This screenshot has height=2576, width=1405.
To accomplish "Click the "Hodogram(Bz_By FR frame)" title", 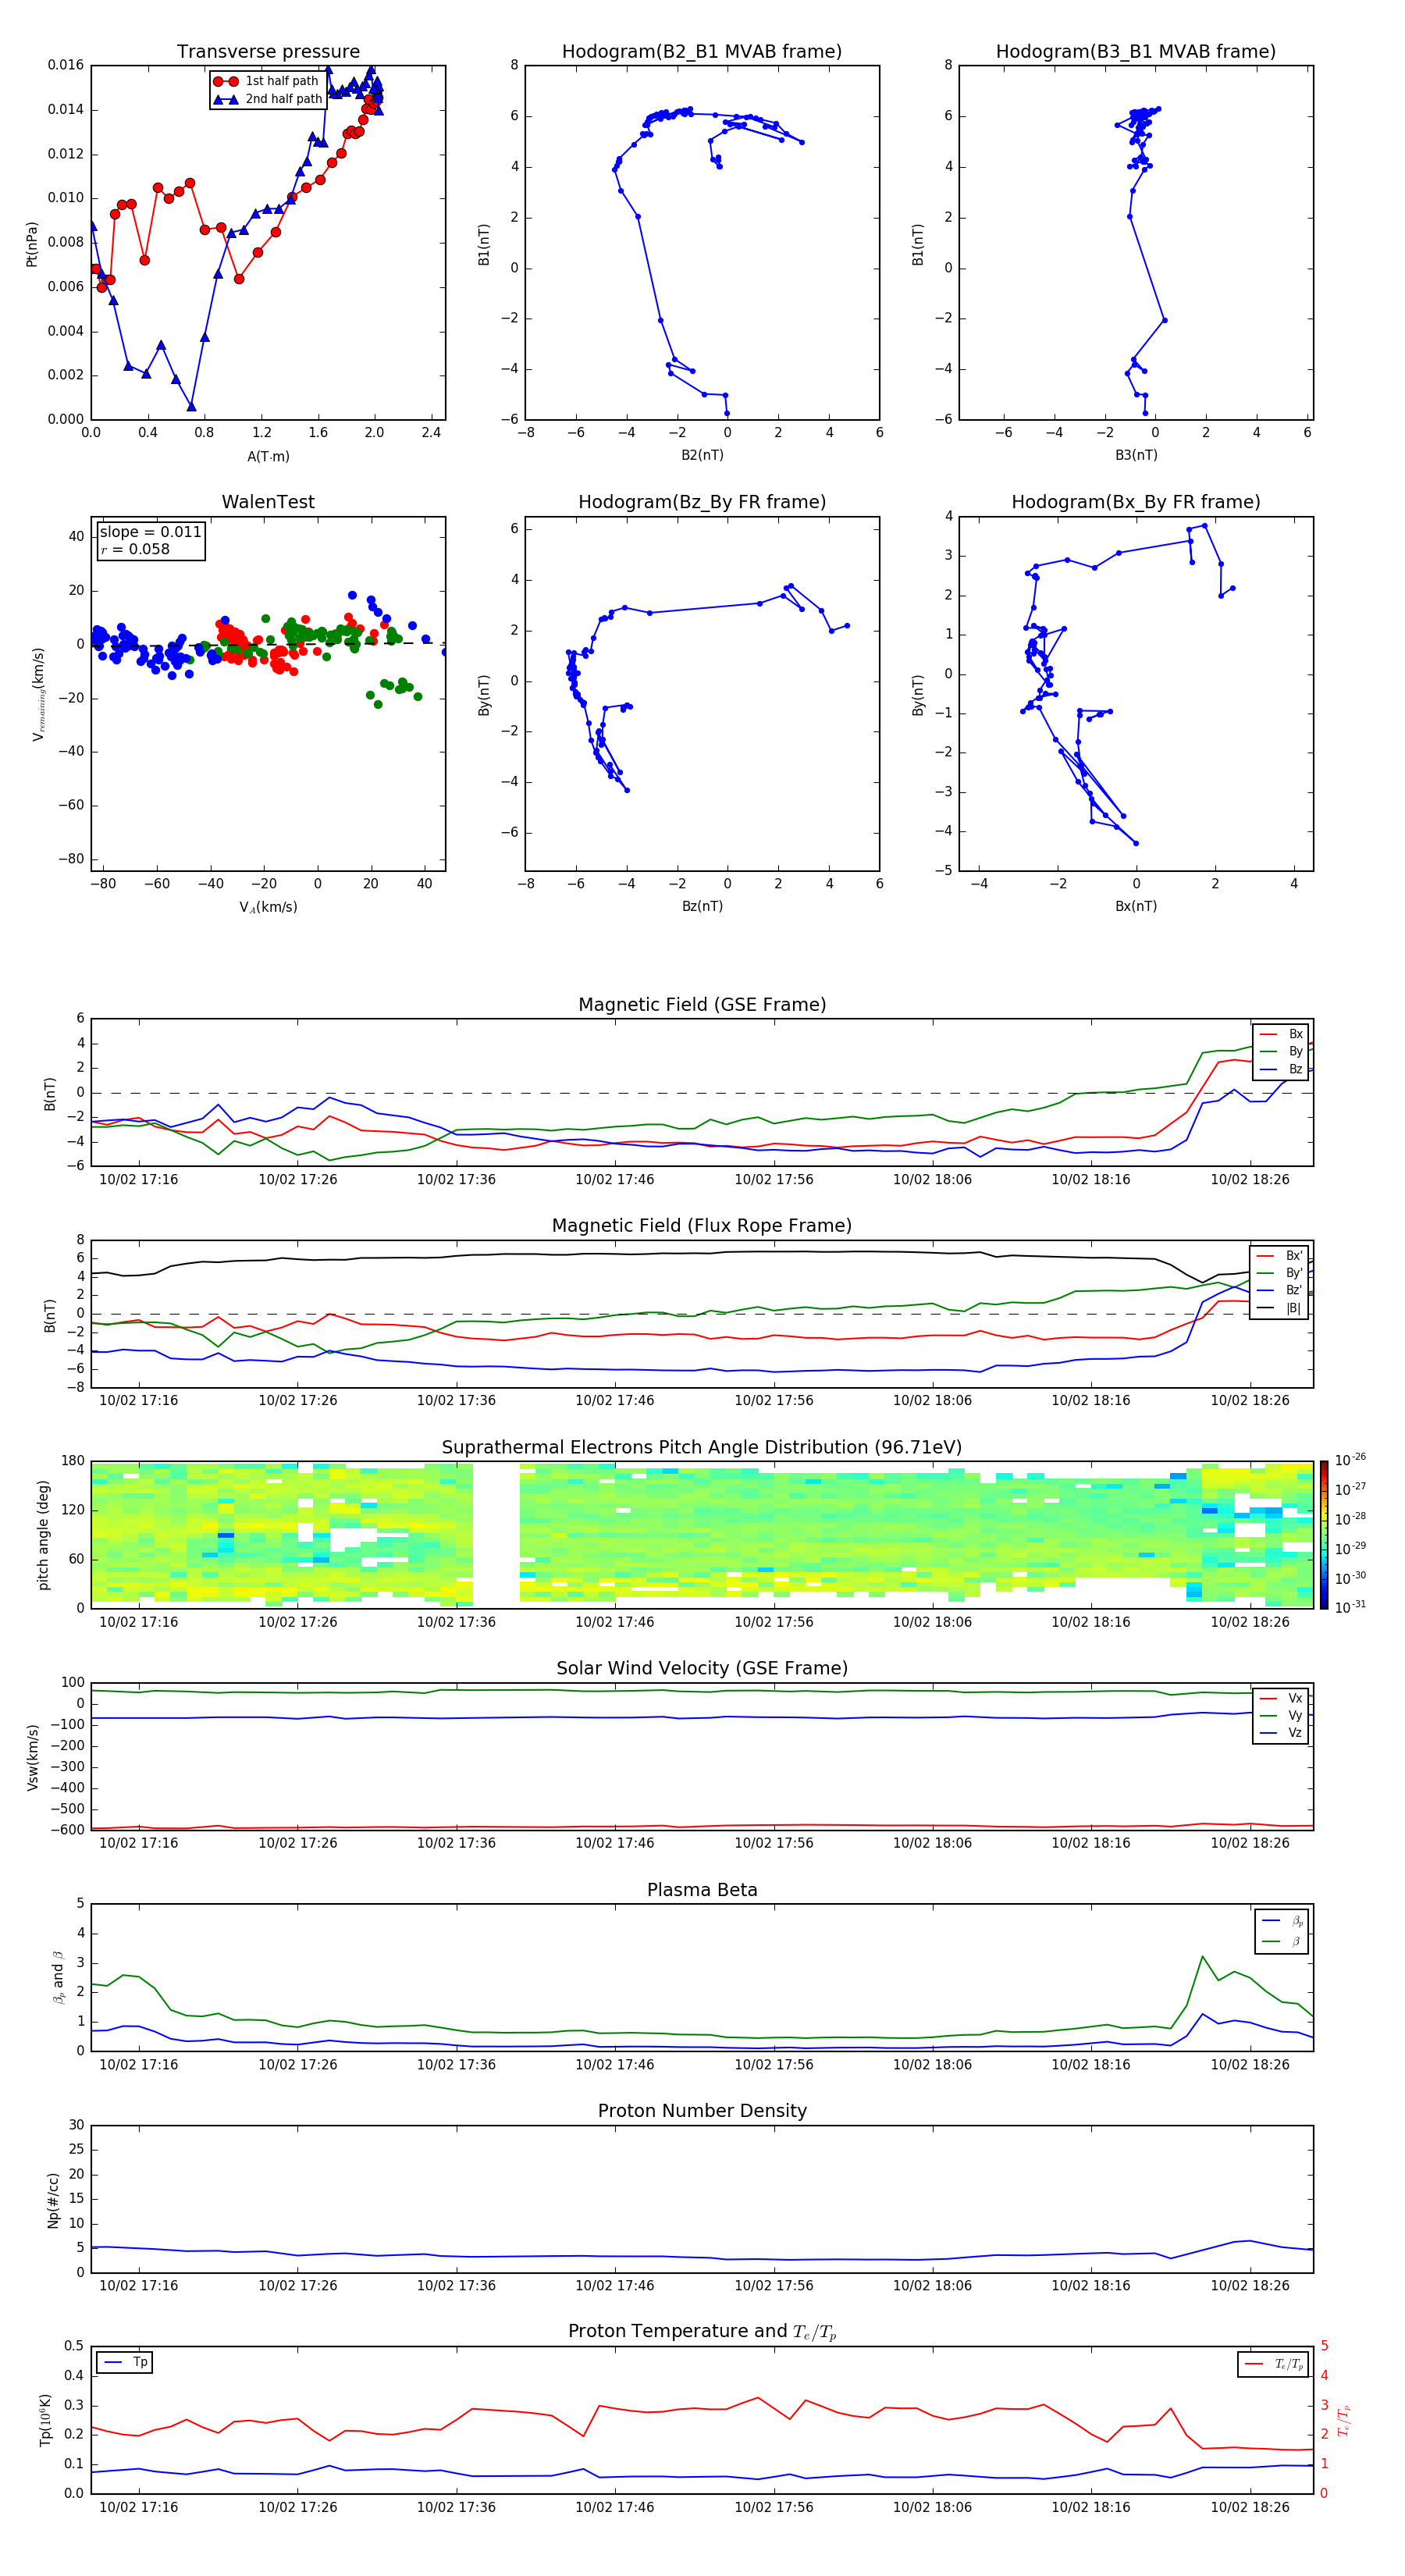I will pyautogui.click(x=702, y=502).
